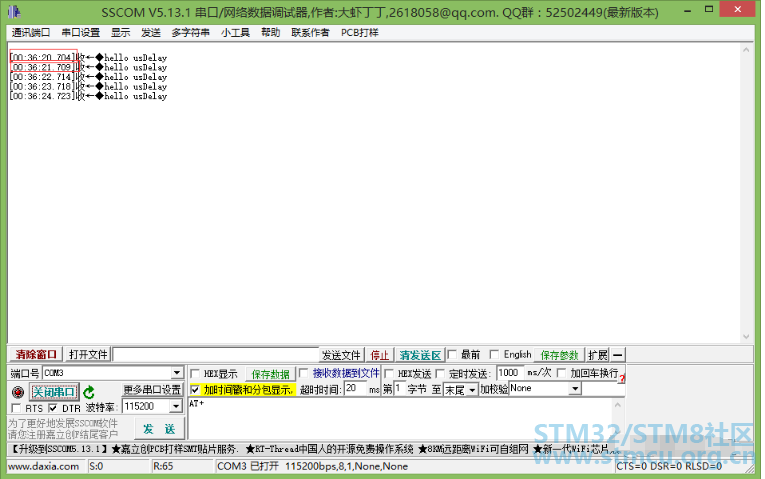This screenshot has height=479, width=765.
Task: Click the red record indicator icon
Action: pos(18,392)
